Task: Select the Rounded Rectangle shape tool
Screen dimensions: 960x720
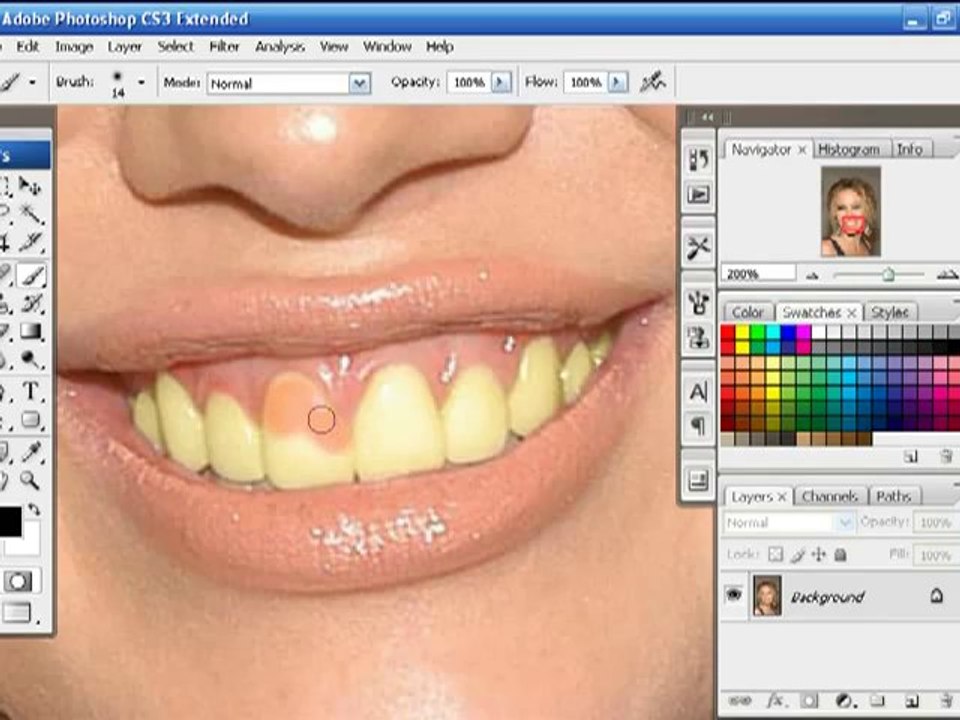Action: [x=31, y=419]
